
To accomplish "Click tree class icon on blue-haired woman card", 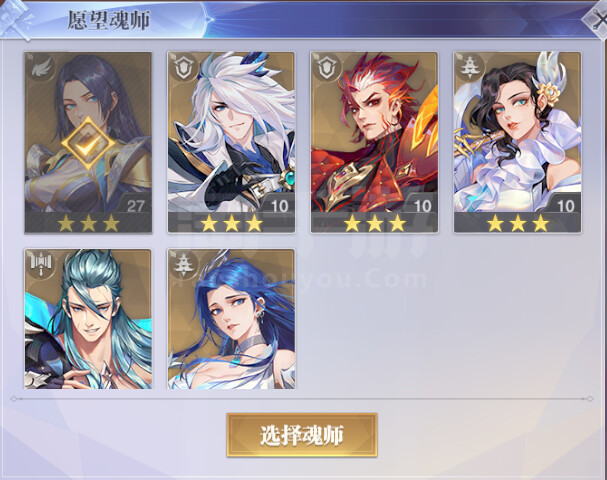I will click(x=184, y=264).
